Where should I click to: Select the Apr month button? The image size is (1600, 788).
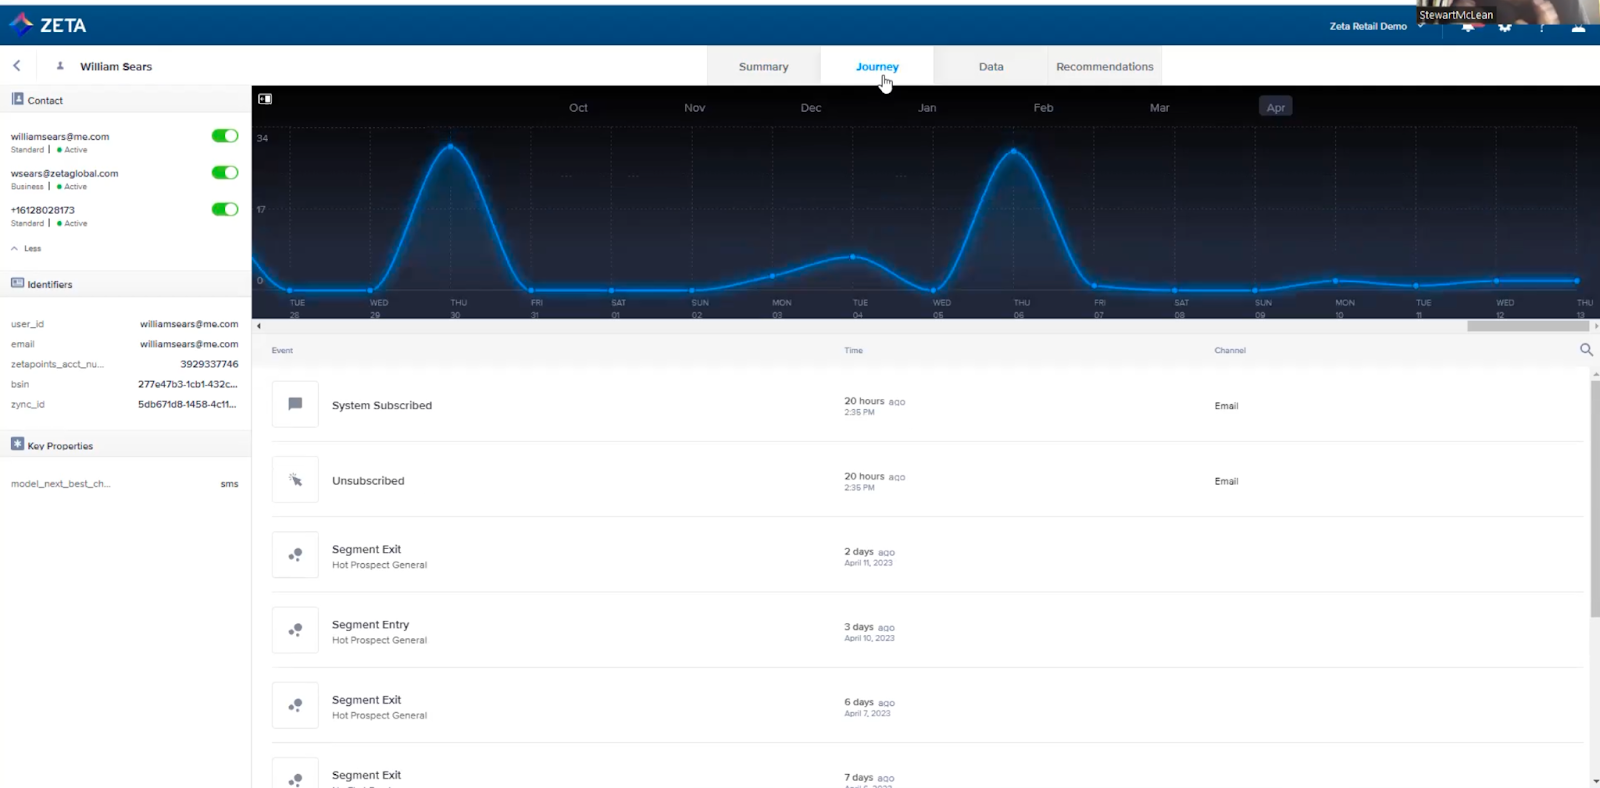pyautogui.click(x=1275, y=107)
